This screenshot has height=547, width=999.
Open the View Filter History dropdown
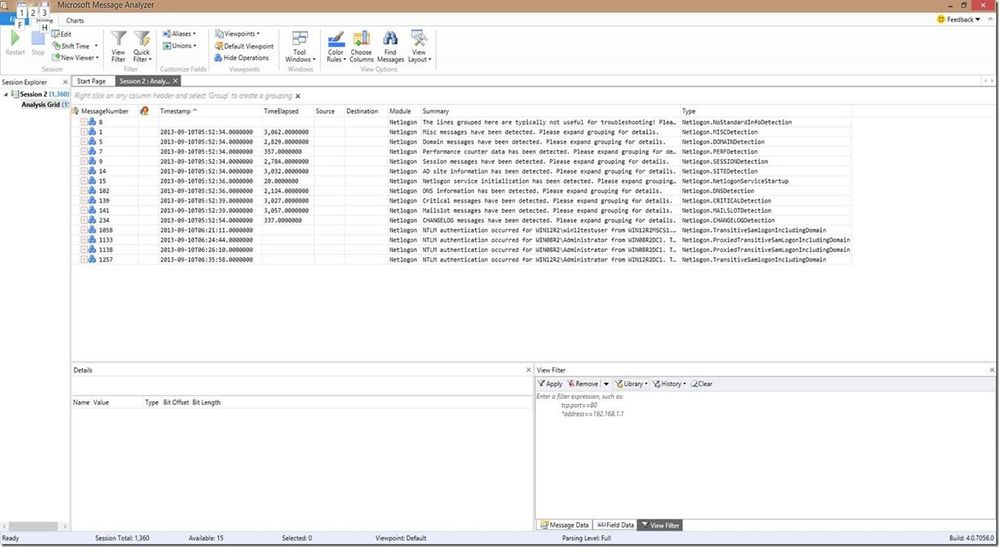(x=669, y=384)
